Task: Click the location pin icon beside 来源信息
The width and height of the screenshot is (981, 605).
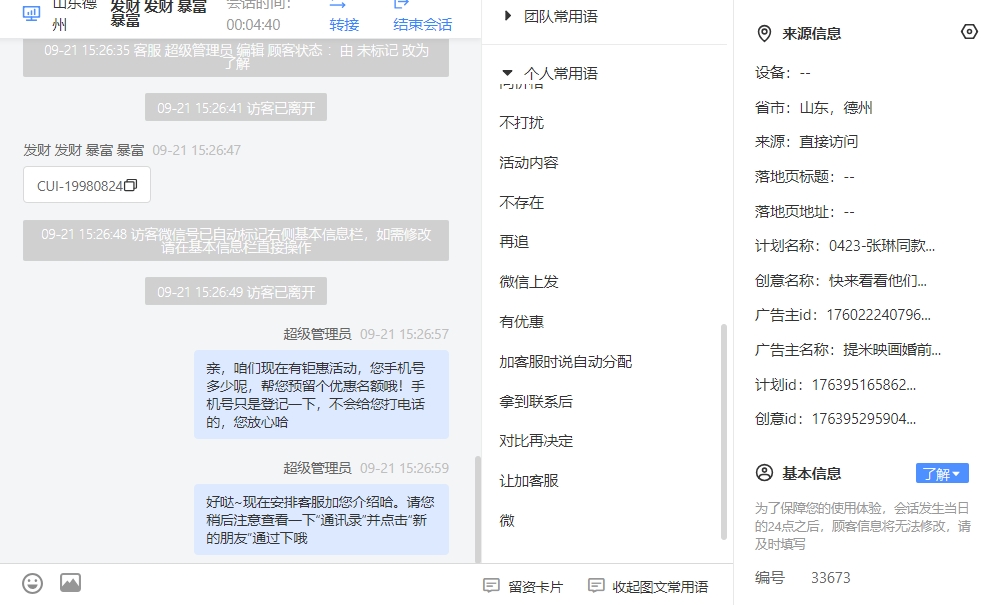Action: click(764, 33)
